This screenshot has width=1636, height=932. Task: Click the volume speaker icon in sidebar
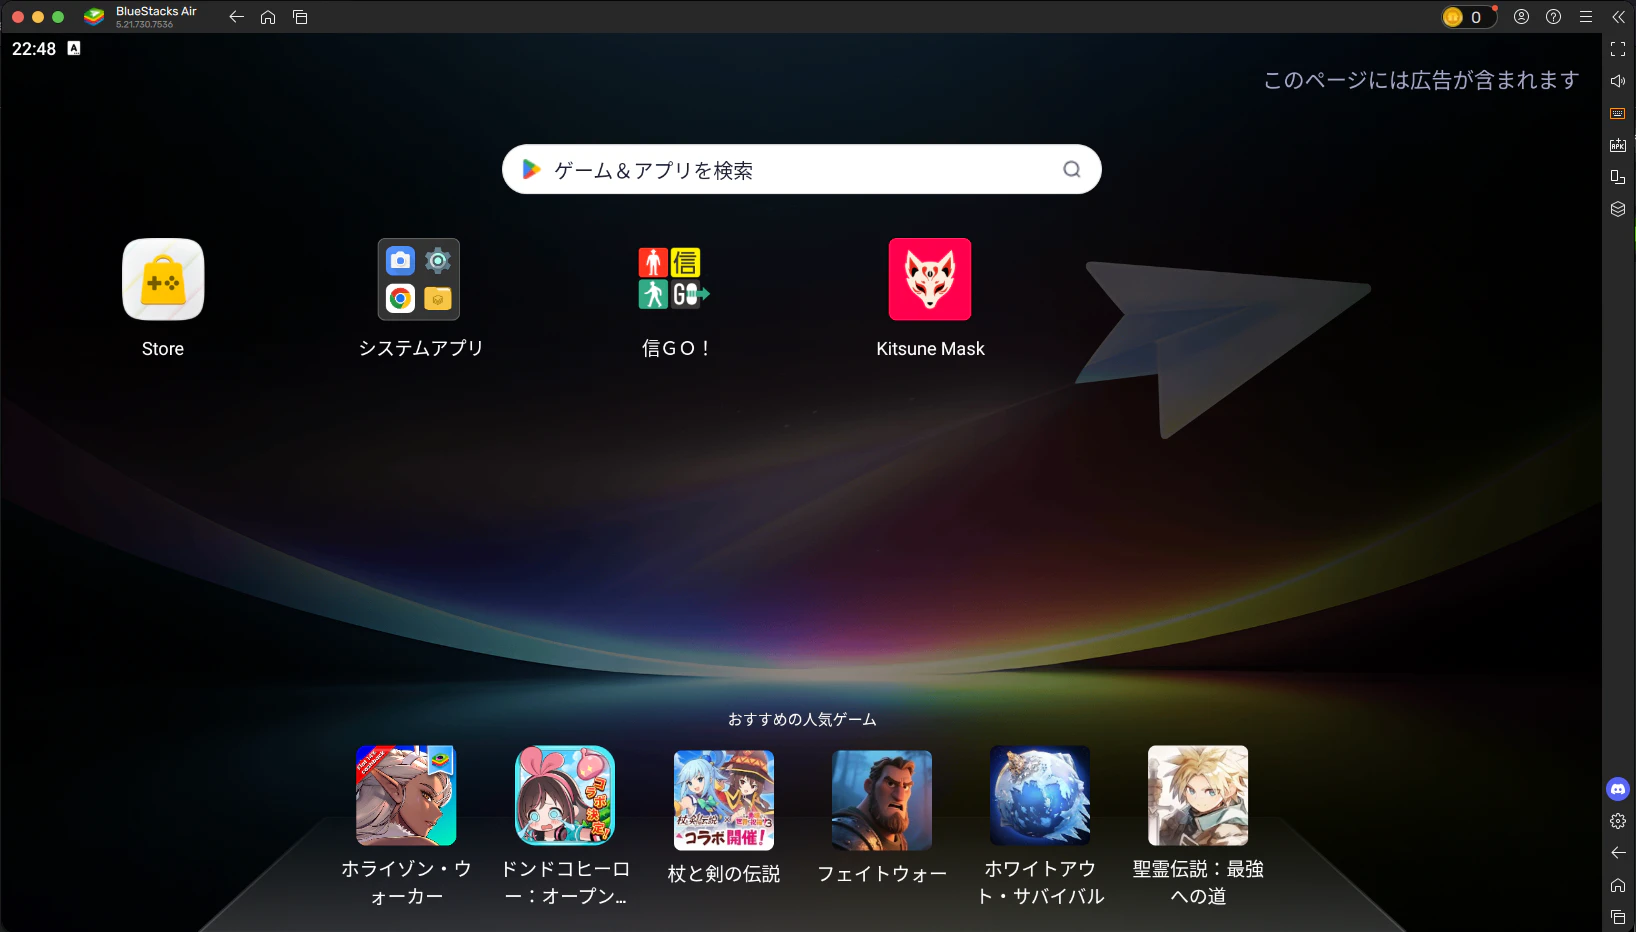(x=1618, y=81)
